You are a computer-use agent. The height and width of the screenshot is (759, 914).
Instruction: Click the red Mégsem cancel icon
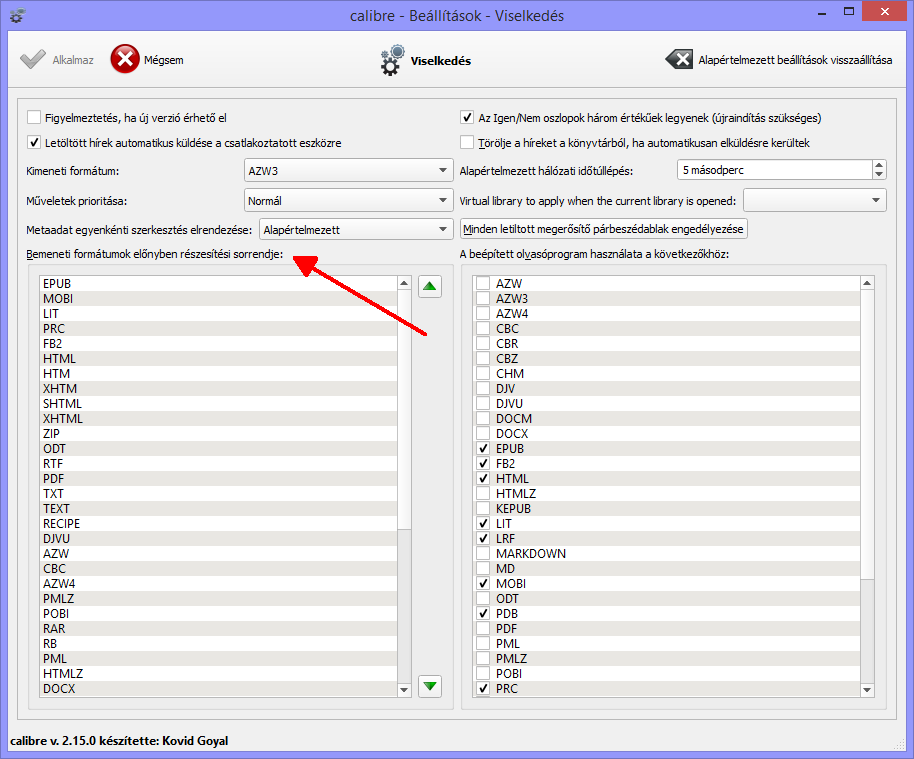coord(125,59)
